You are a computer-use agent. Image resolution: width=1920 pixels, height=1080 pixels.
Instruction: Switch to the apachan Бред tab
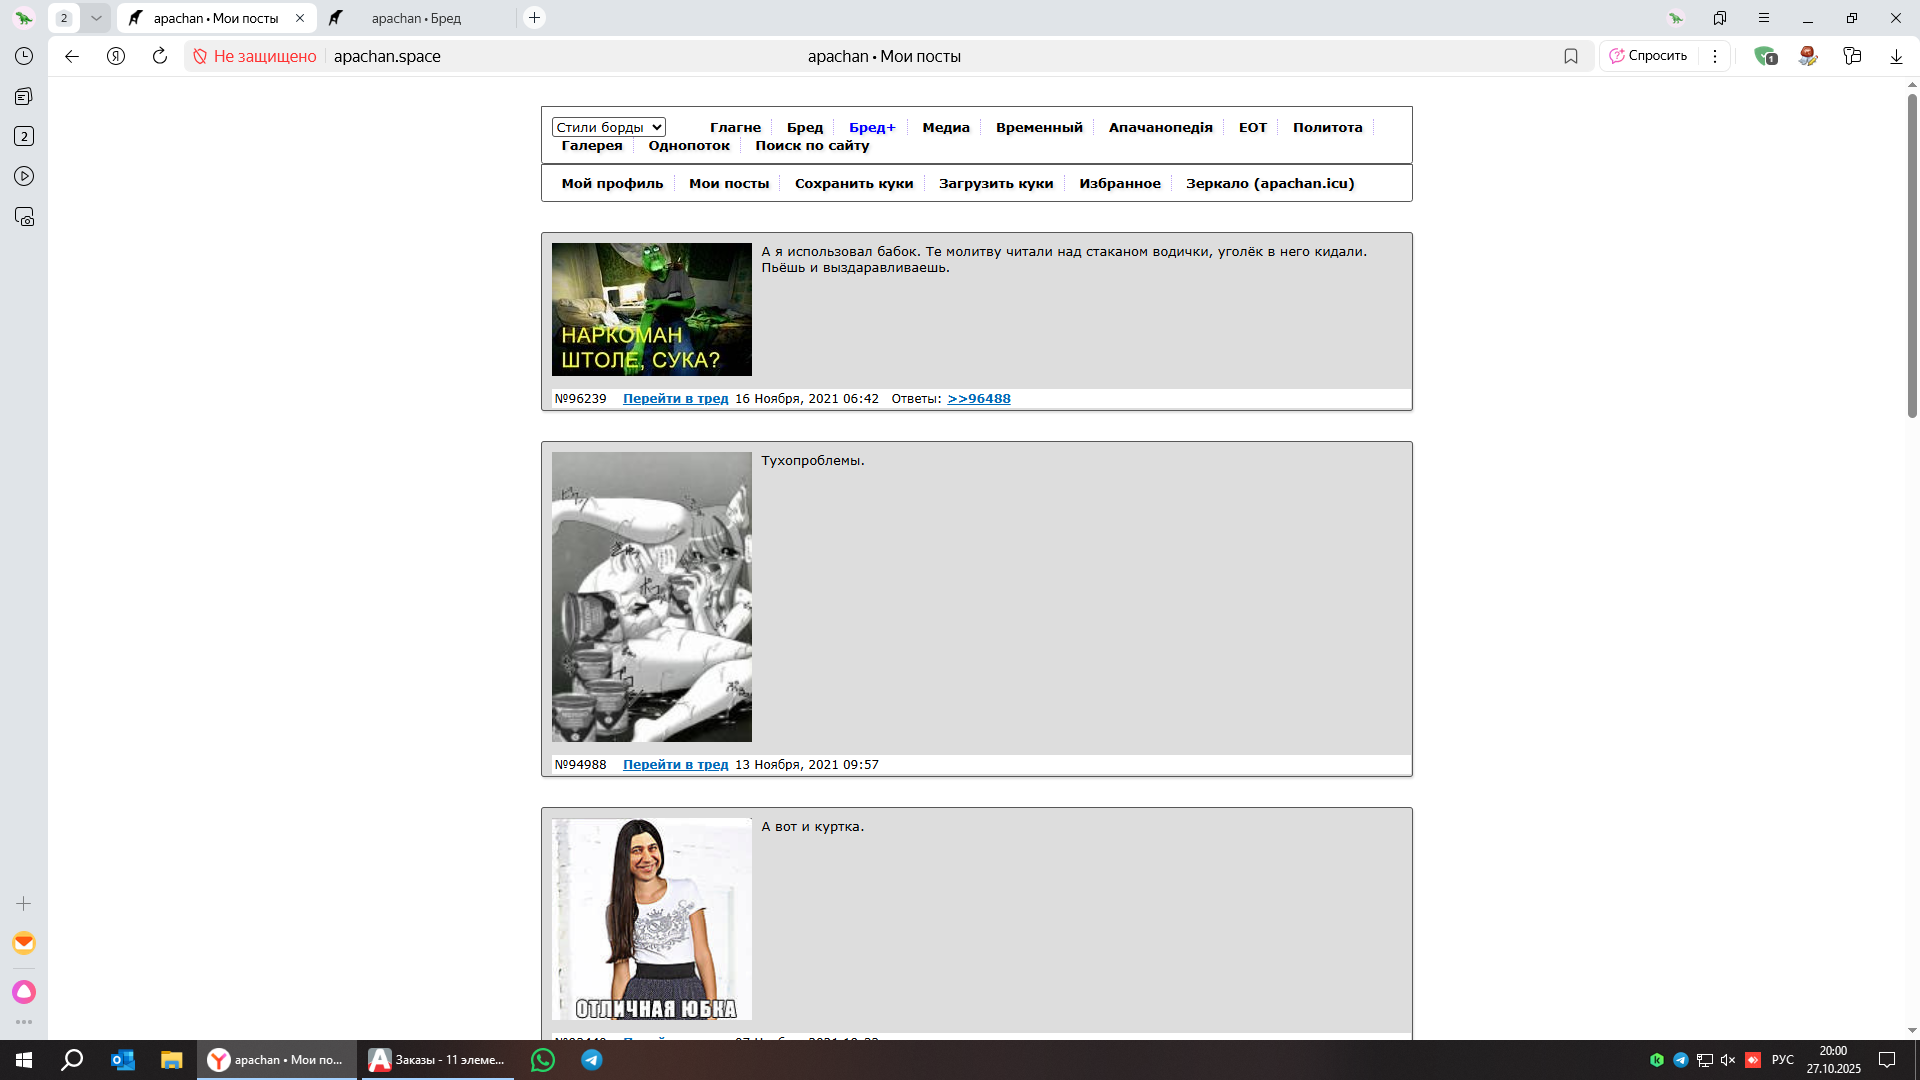coord(416,18)
